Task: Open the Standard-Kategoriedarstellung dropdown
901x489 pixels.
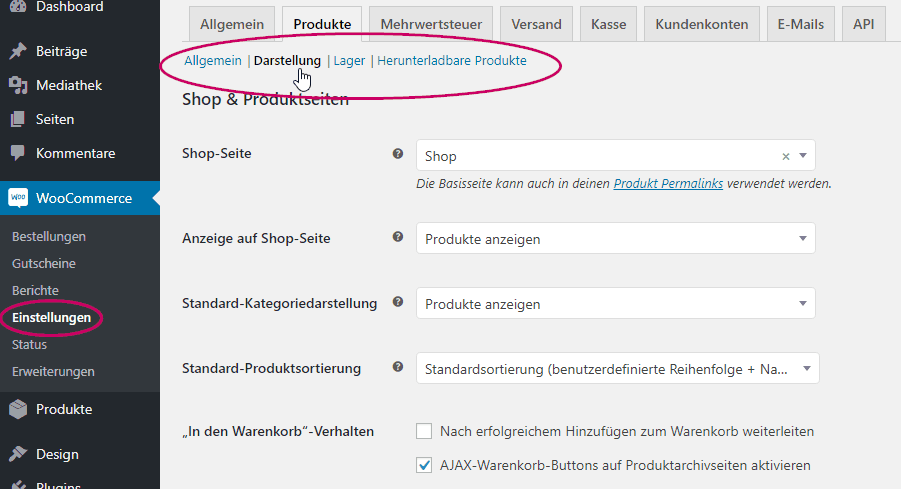Action: (x=615, y=303)
